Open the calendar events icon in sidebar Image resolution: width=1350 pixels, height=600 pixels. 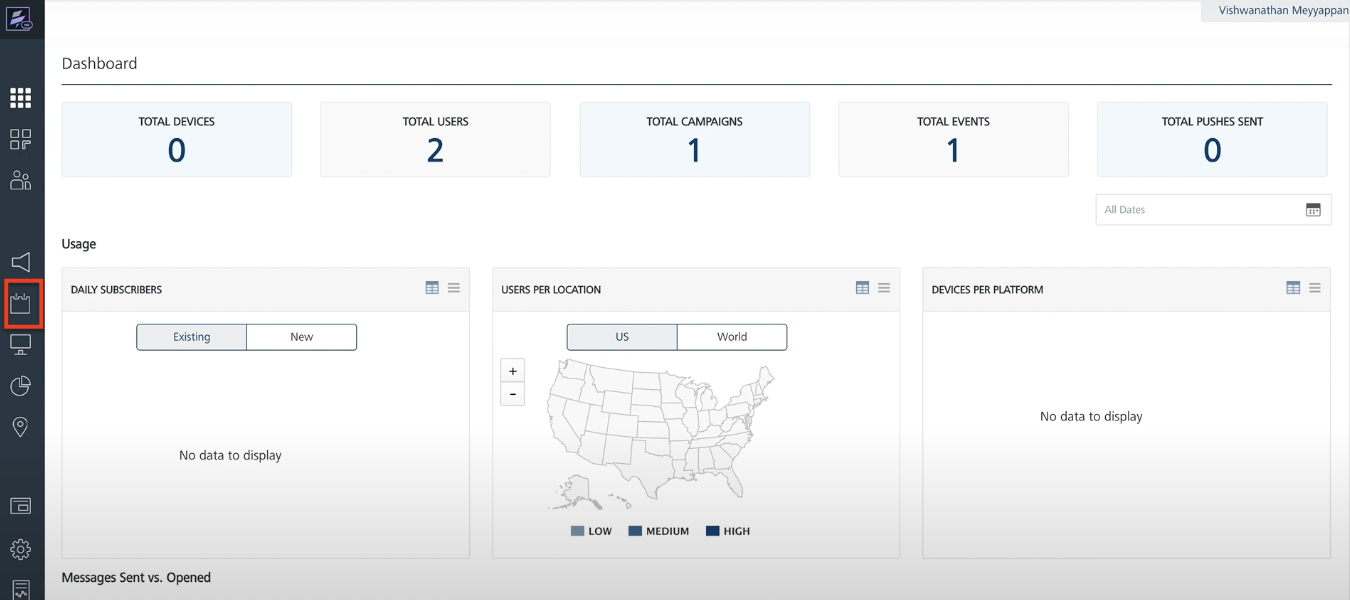pos(20,304)
